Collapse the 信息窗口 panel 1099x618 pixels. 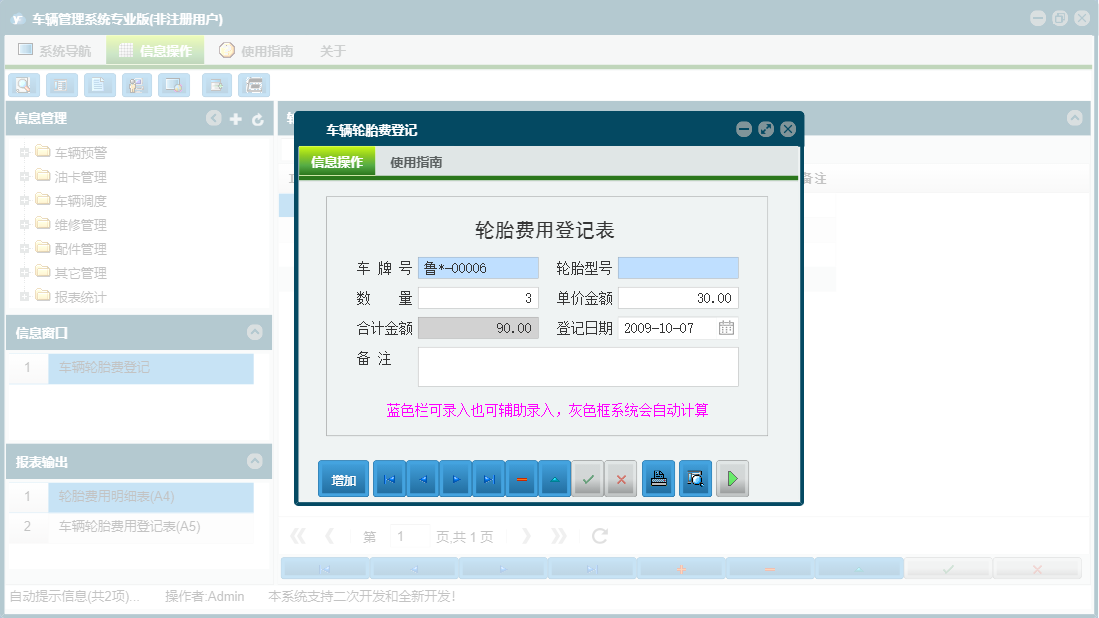tap(257, 331)
